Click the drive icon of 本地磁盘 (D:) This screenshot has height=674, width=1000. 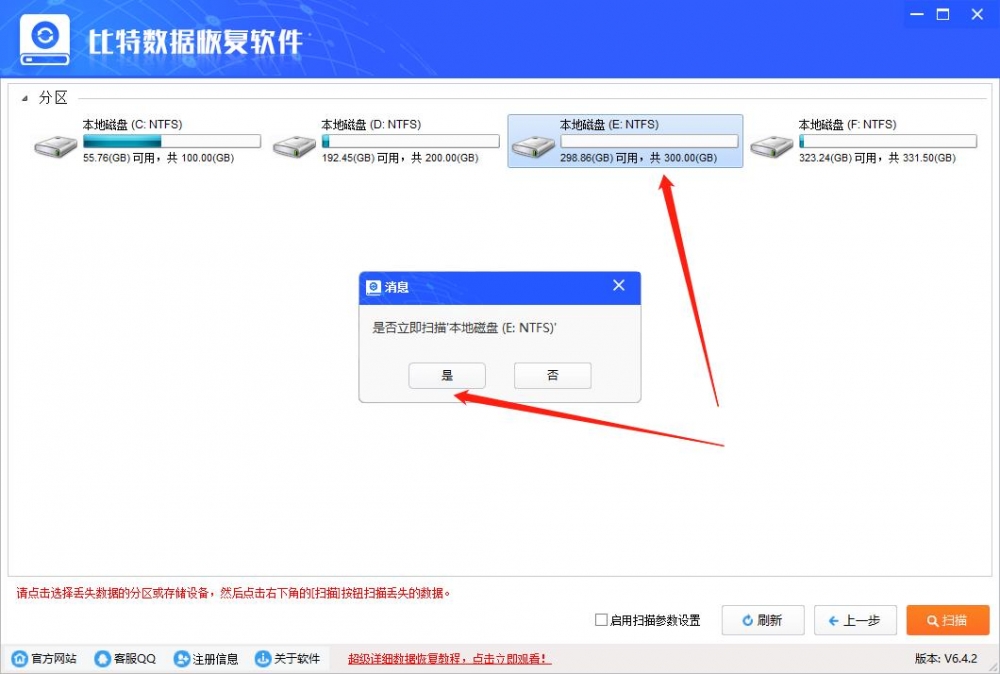pos(292,145)
